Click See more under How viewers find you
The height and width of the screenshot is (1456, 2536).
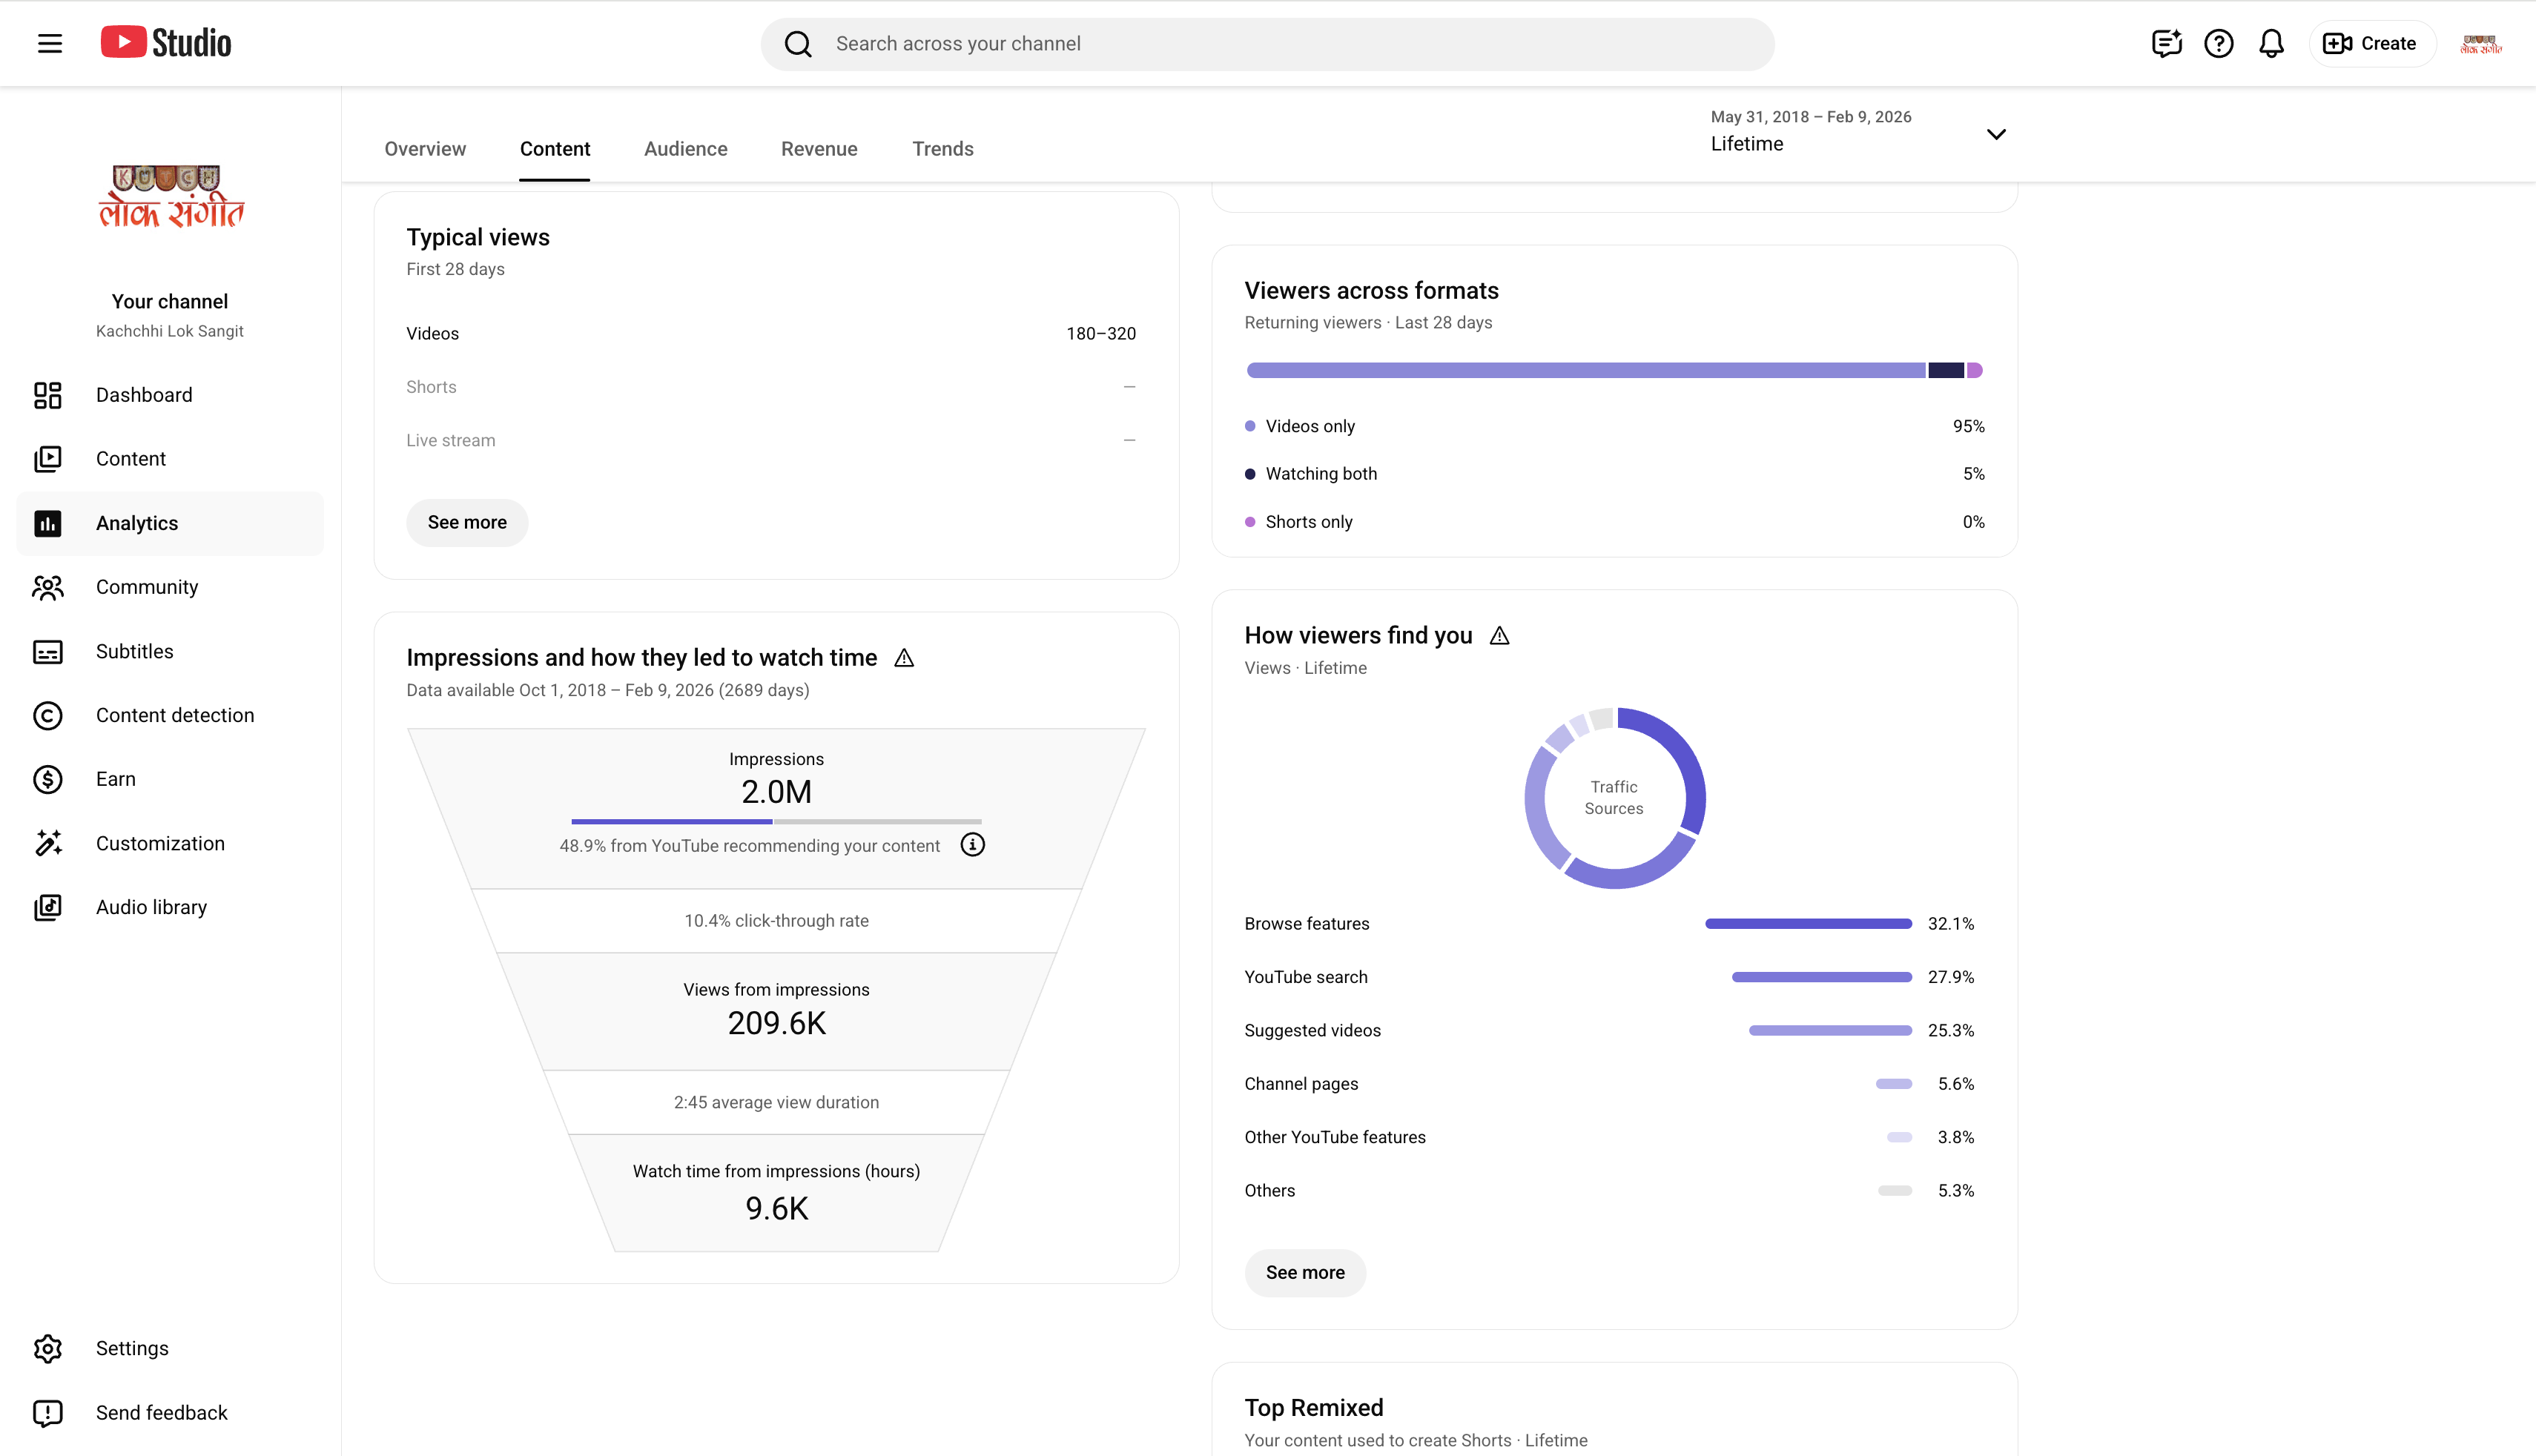(1305, 1273)
